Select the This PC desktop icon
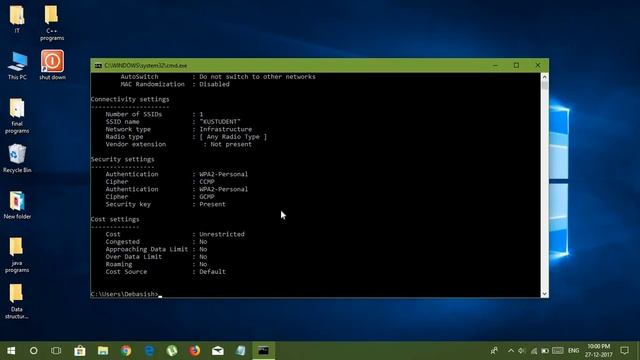This screenshot has height=360, width=640. pos(17,66)
